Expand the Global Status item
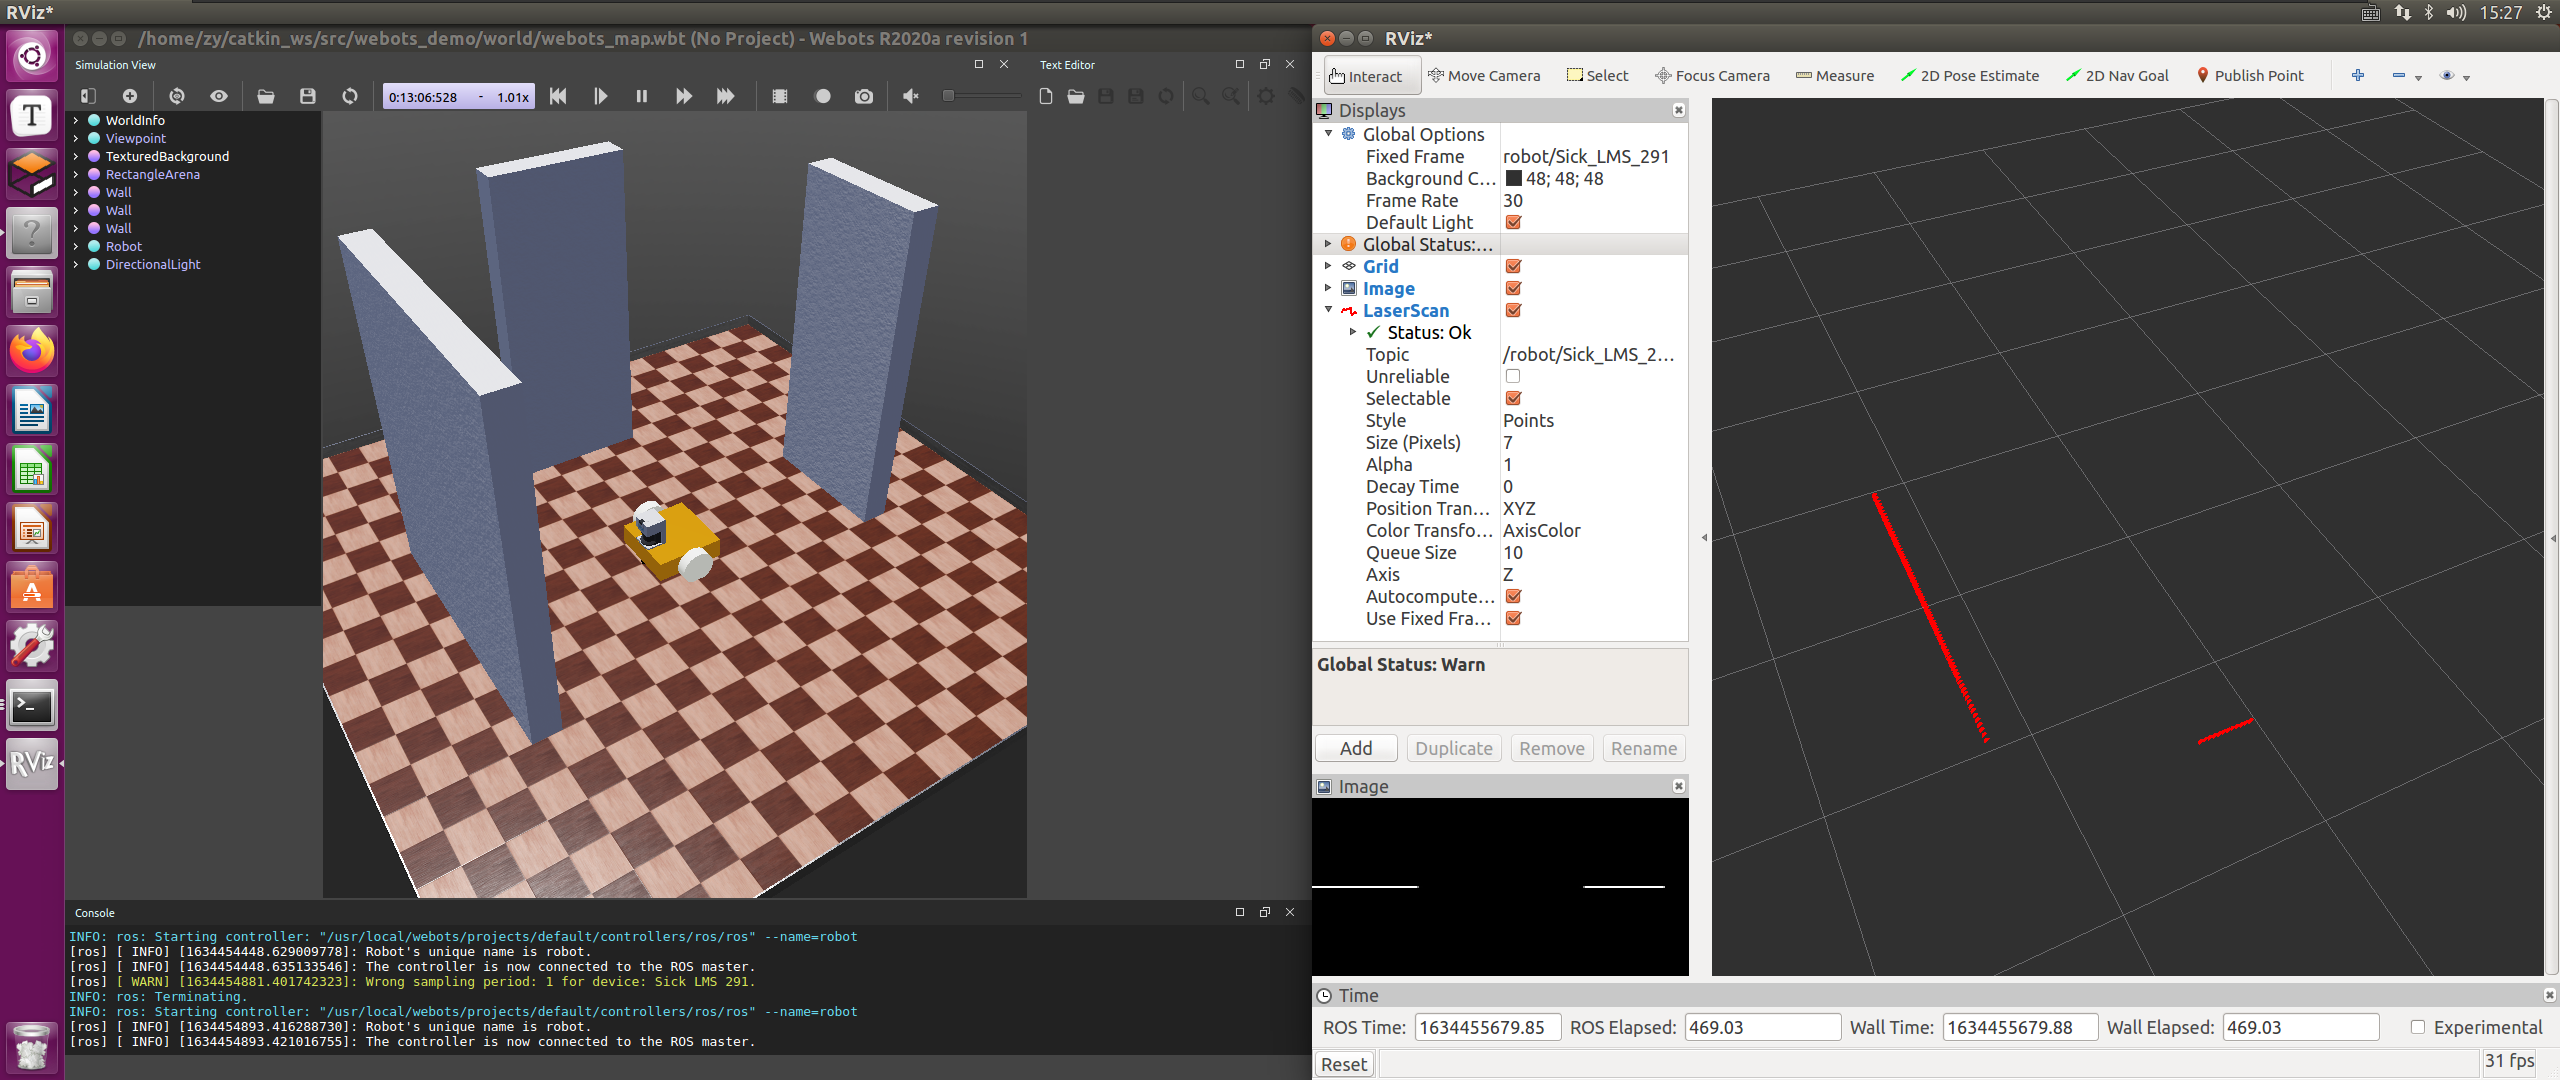 click(x=1328, y=244)
